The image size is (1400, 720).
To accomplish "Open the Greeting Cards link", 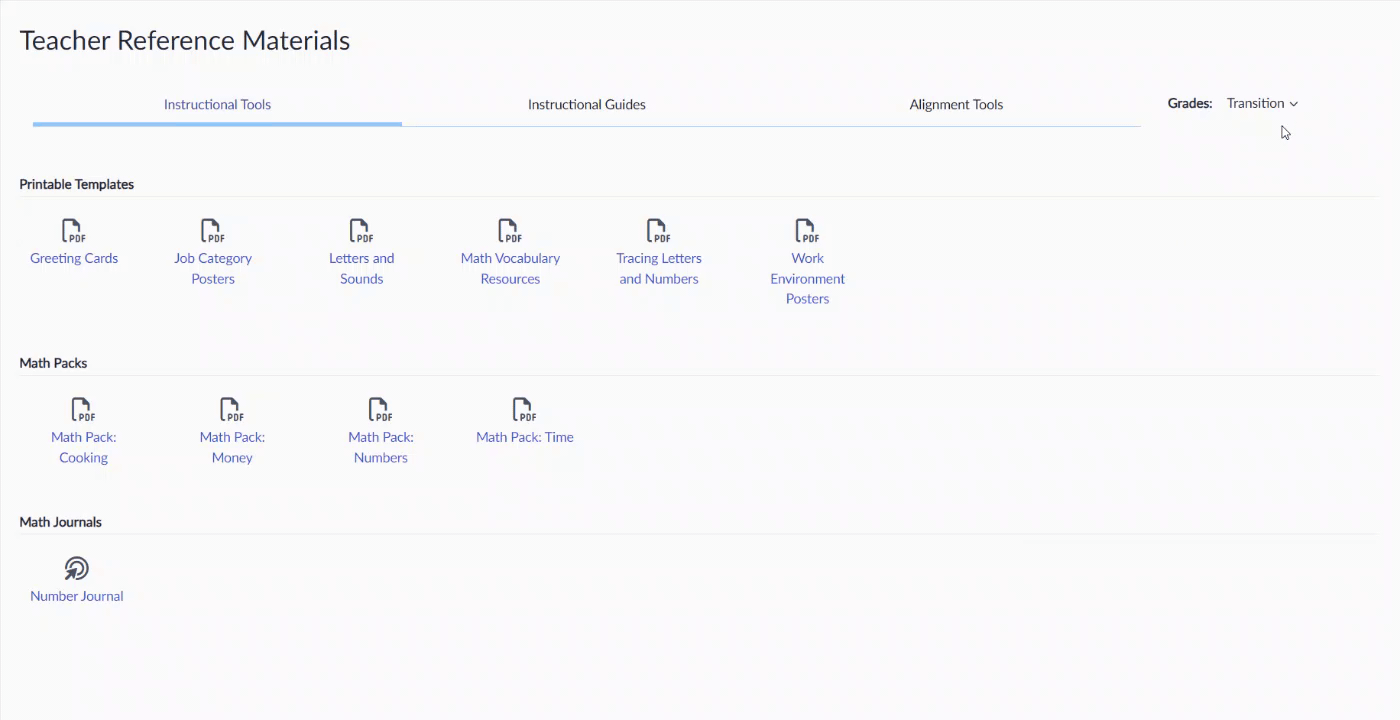I will click(74, 258).
